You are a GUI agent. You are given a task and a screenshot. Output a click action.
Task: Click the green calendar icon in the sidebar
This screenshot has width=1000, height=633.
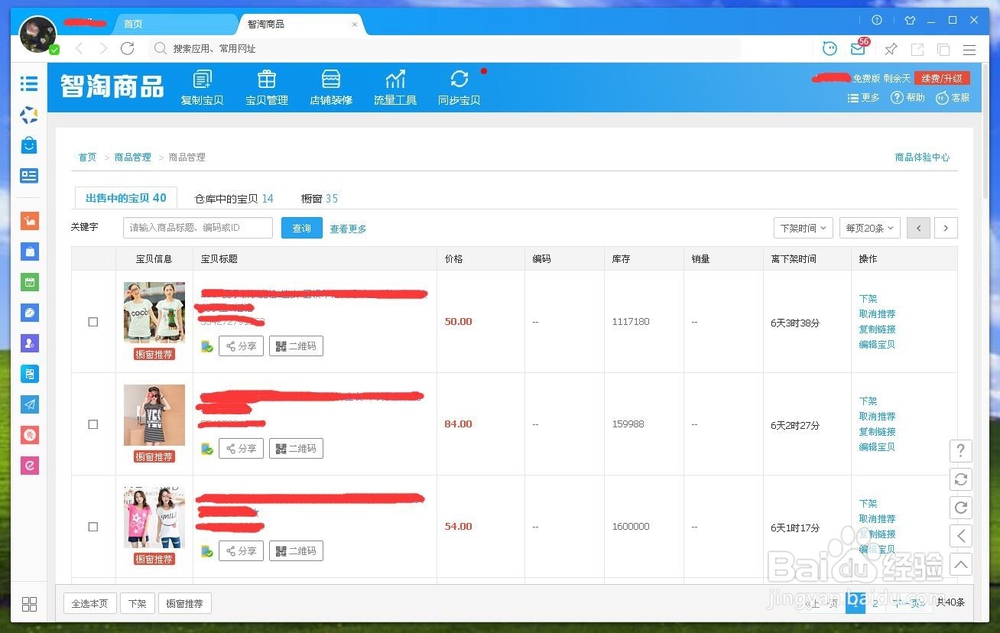pos(29,282)
